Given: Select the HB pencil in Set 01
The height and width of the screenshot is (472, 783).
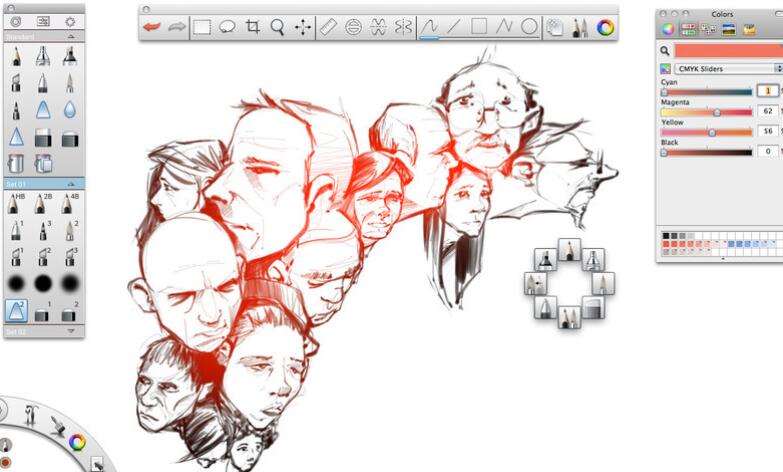Looking at the screenshot, I should (x=16, y=203).
